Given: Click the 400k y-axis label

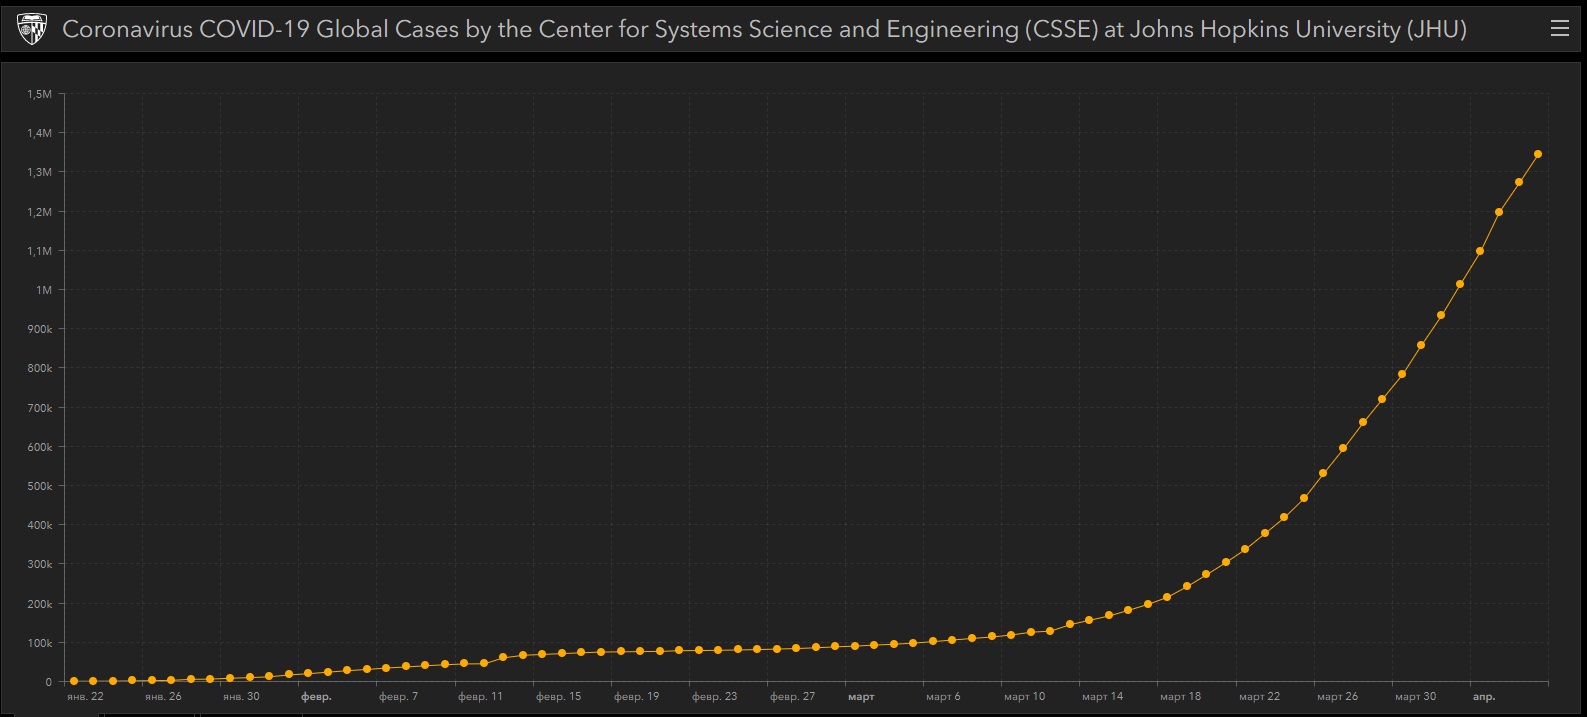Looking at the screenshot, I should [x=40, y=525].
